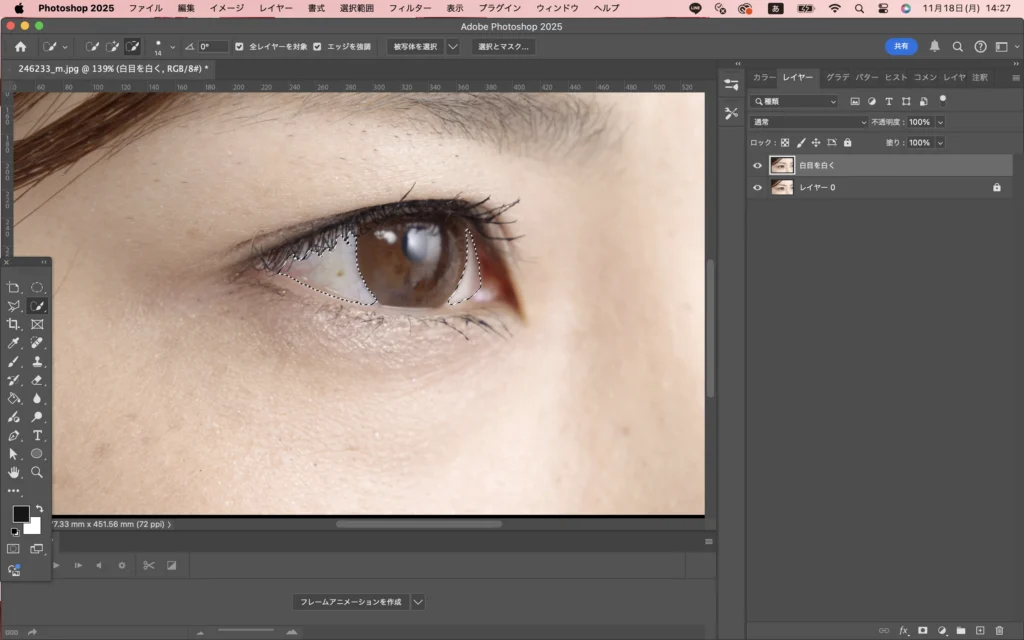Expand the arrow next to 被写体を選択
1024x640 pixels.
453,47
